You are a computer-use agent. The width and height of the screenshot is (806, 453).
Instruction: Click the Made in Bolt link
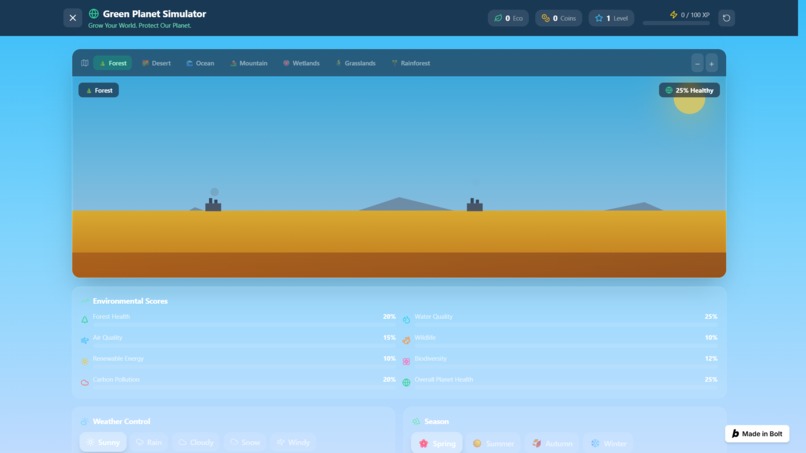(757, 433)
